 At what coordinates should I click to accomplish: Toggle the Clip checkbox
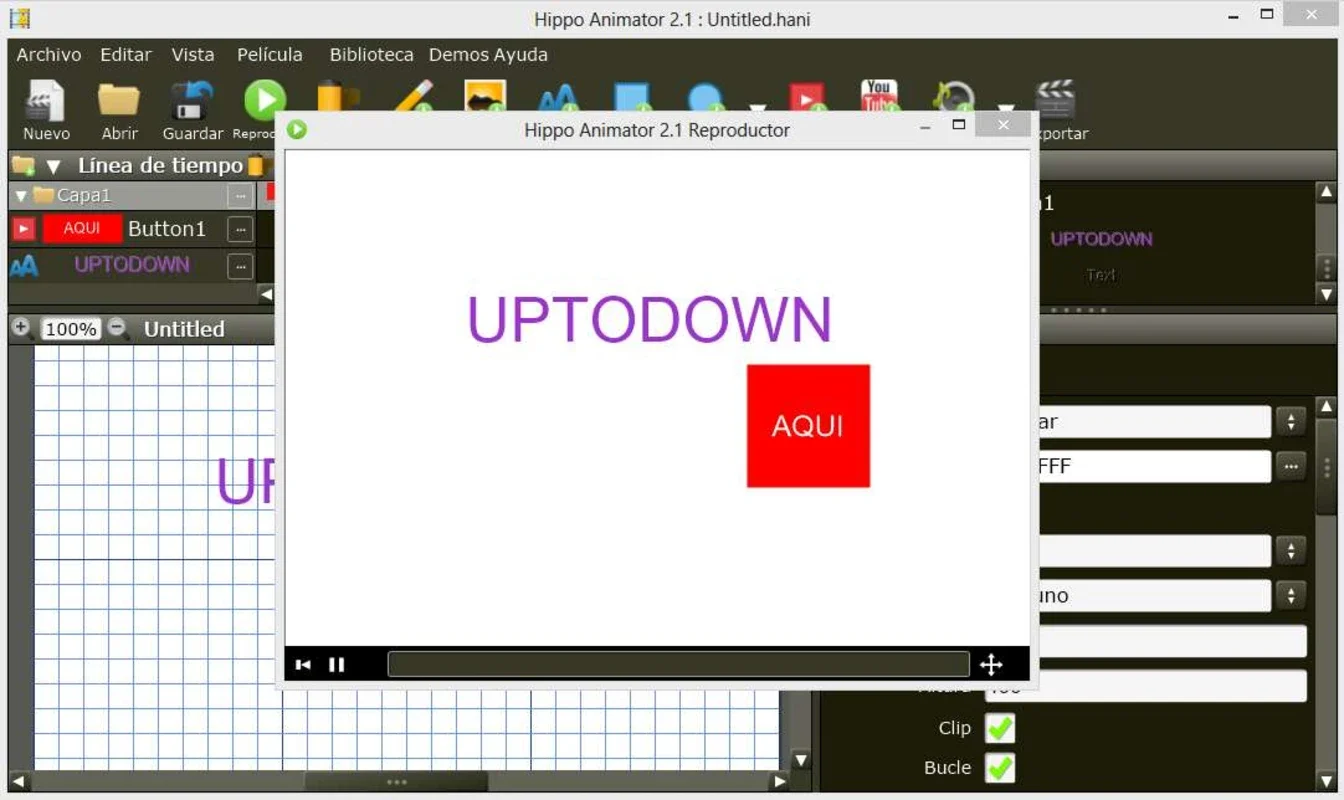pos(1000,728)
